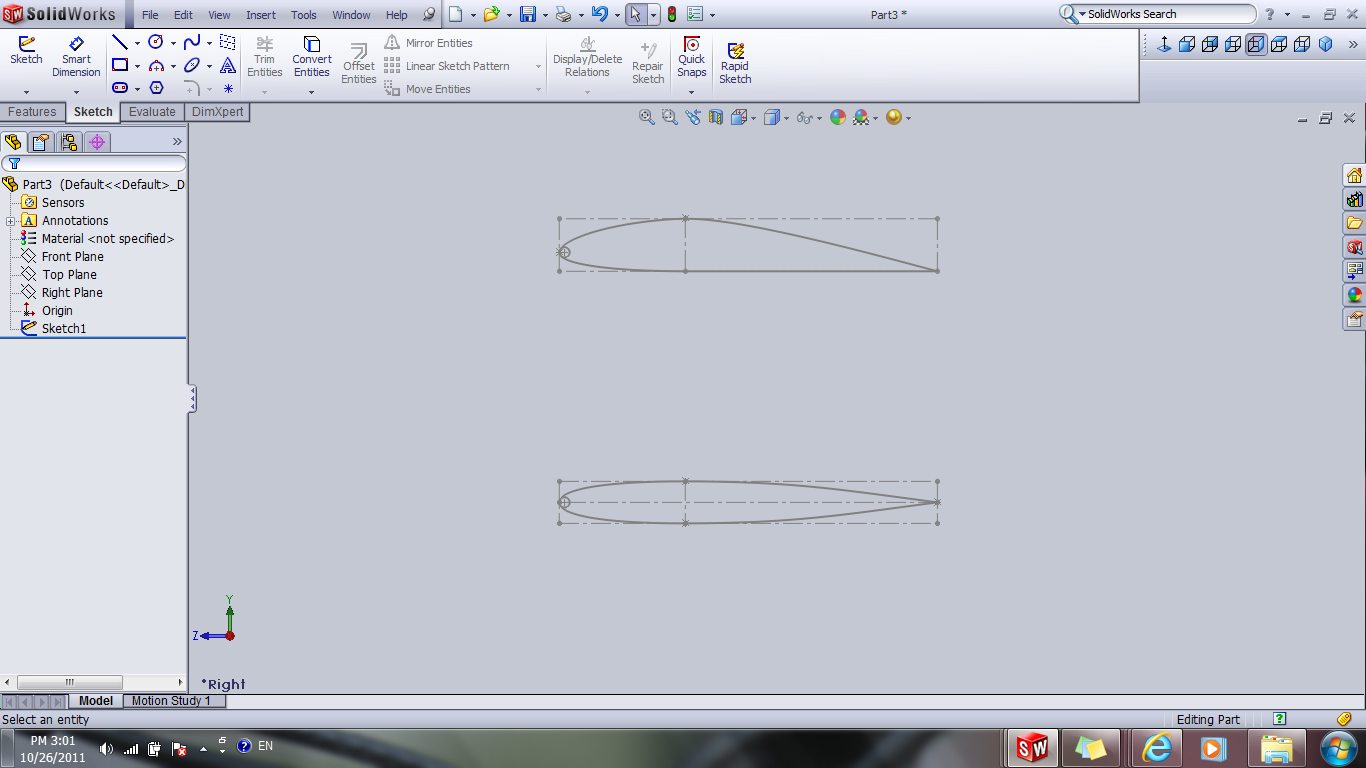Open the Convert Entities dropdown arrow
1366x768 pixels.
311,92
